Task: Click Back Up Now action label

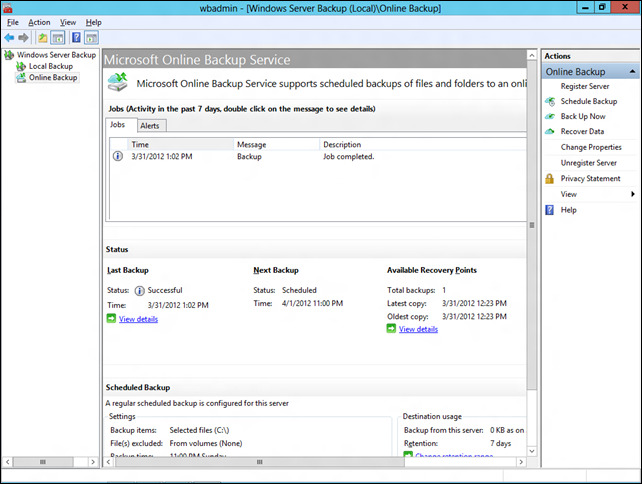Action: click(x=583, y=117)
